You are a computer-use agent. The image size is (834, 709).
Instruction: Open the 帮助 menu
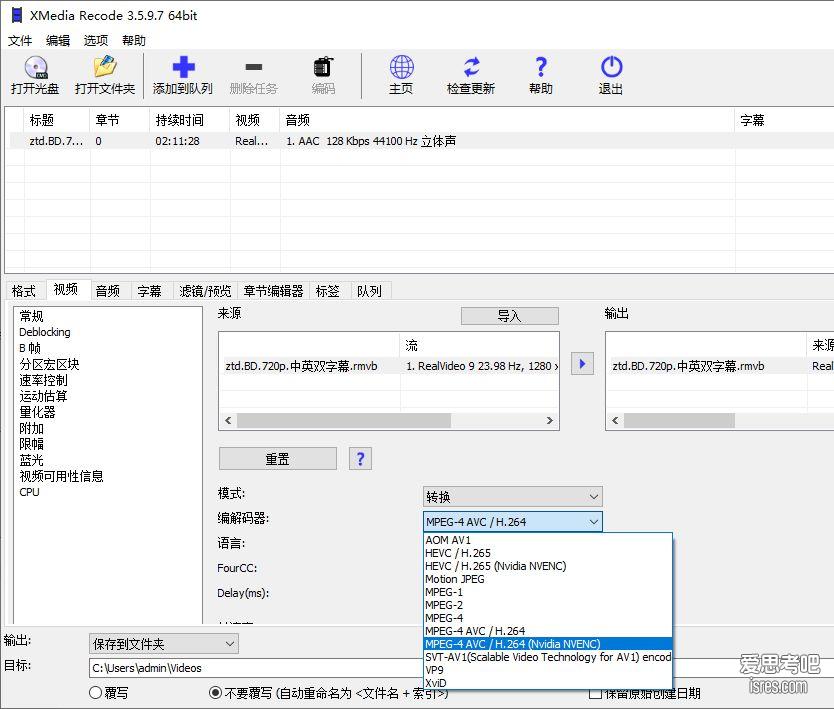(134, 40)
